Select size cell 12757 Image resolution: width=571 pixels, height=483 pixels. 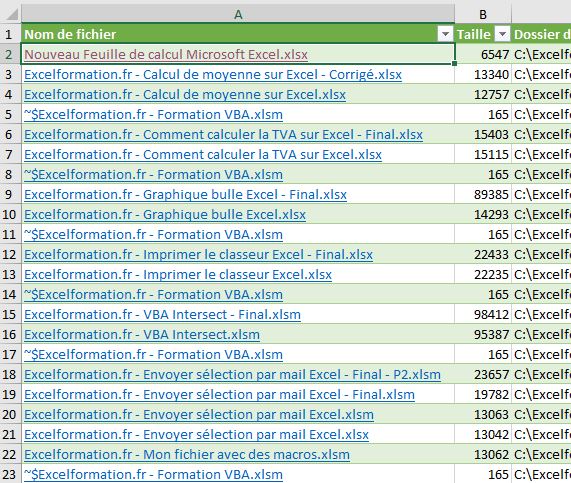(483, 95)
